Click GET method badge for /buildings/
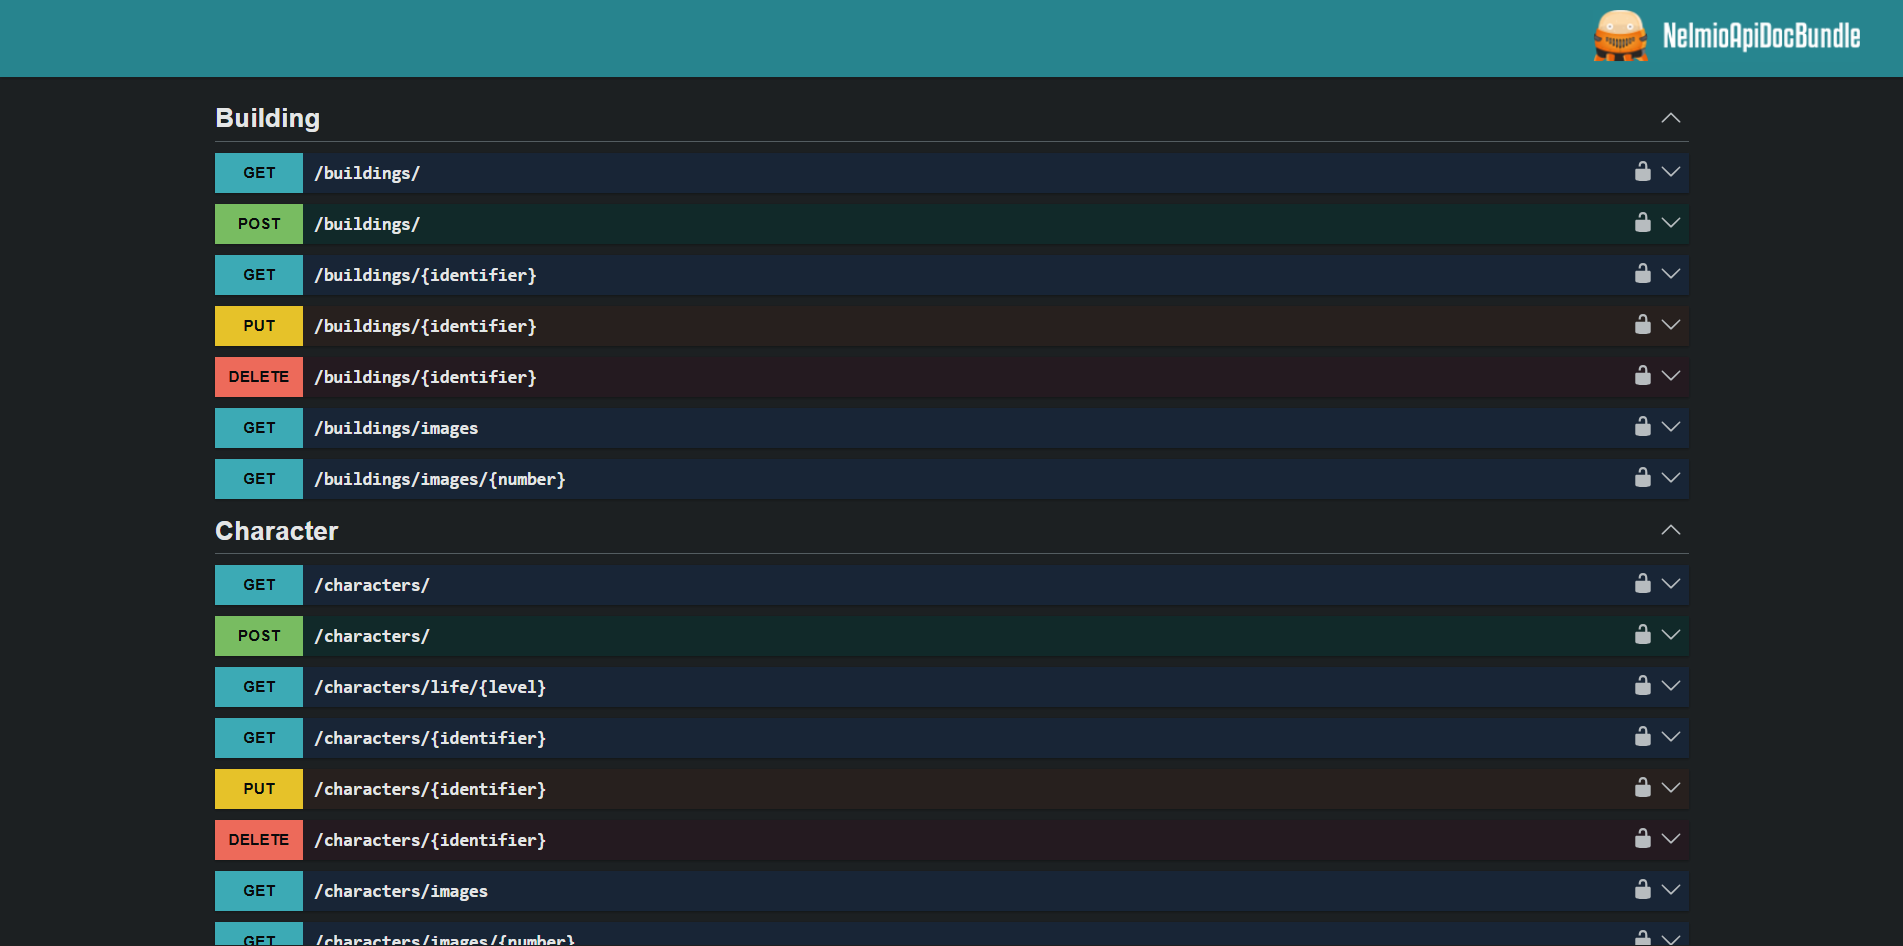The height and width of the screenshot is (946, 1903). (259, 173)
